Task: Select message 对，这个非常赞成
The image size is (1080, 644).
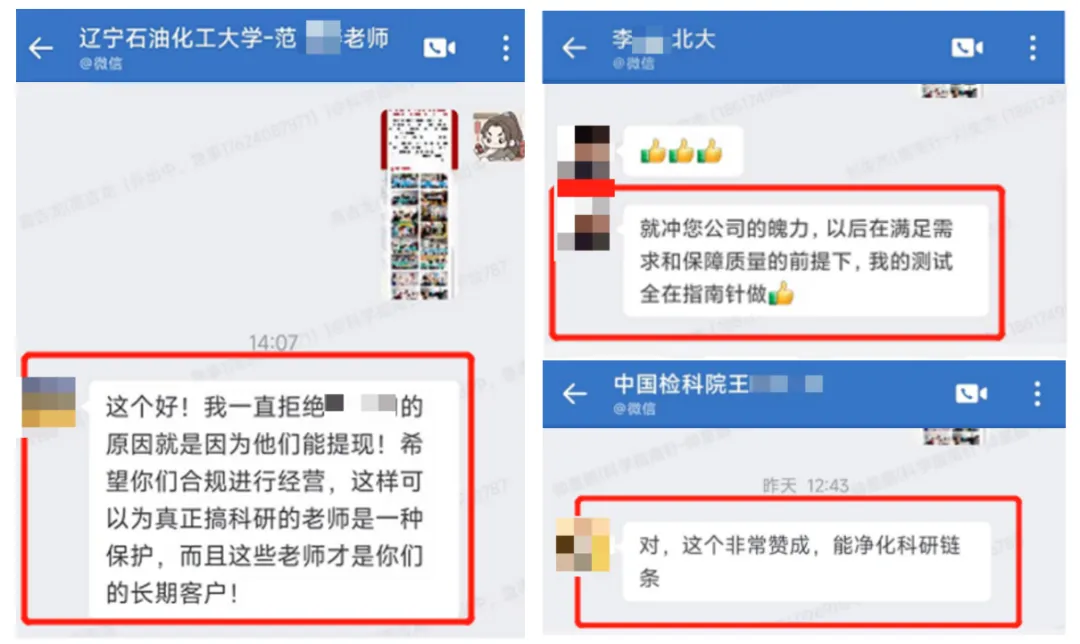Action: [x=807, y=561]
